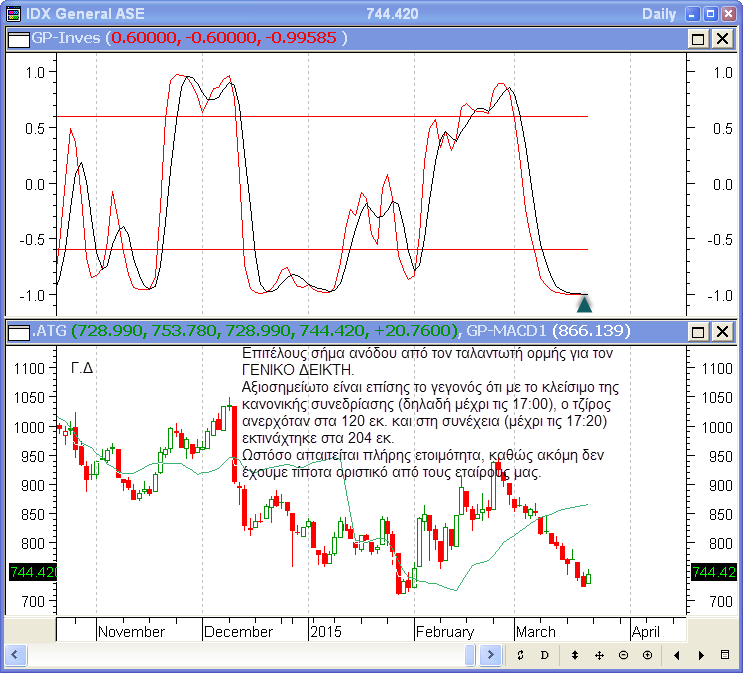This screenshot has height=673, width=743.
Task: Click the GP-MACD1 (866.139) label
Action: [548, 330]
